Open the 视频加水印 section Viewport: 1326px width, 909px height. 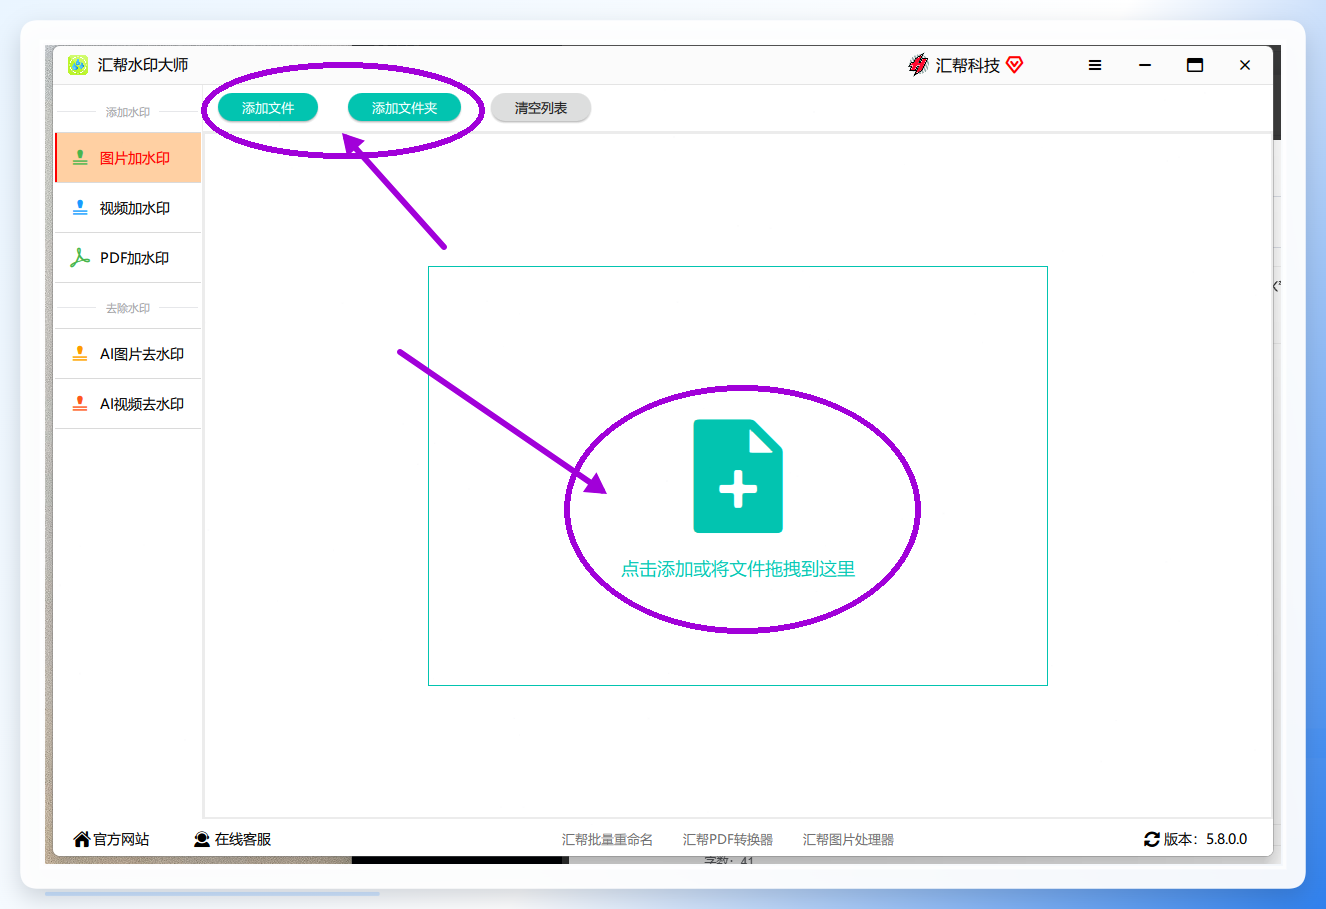(x=128, y=208)
